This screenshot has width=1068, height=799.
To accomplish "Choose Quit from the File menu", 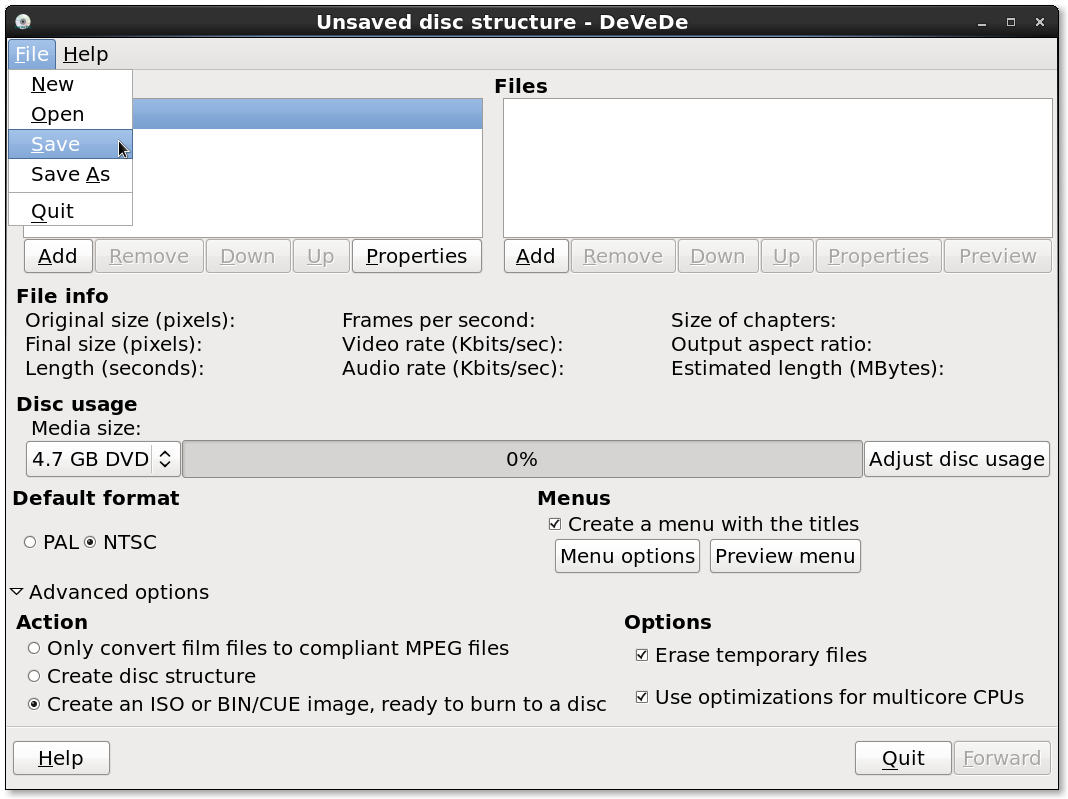I will pyautogui.click(x=70, y=211).
